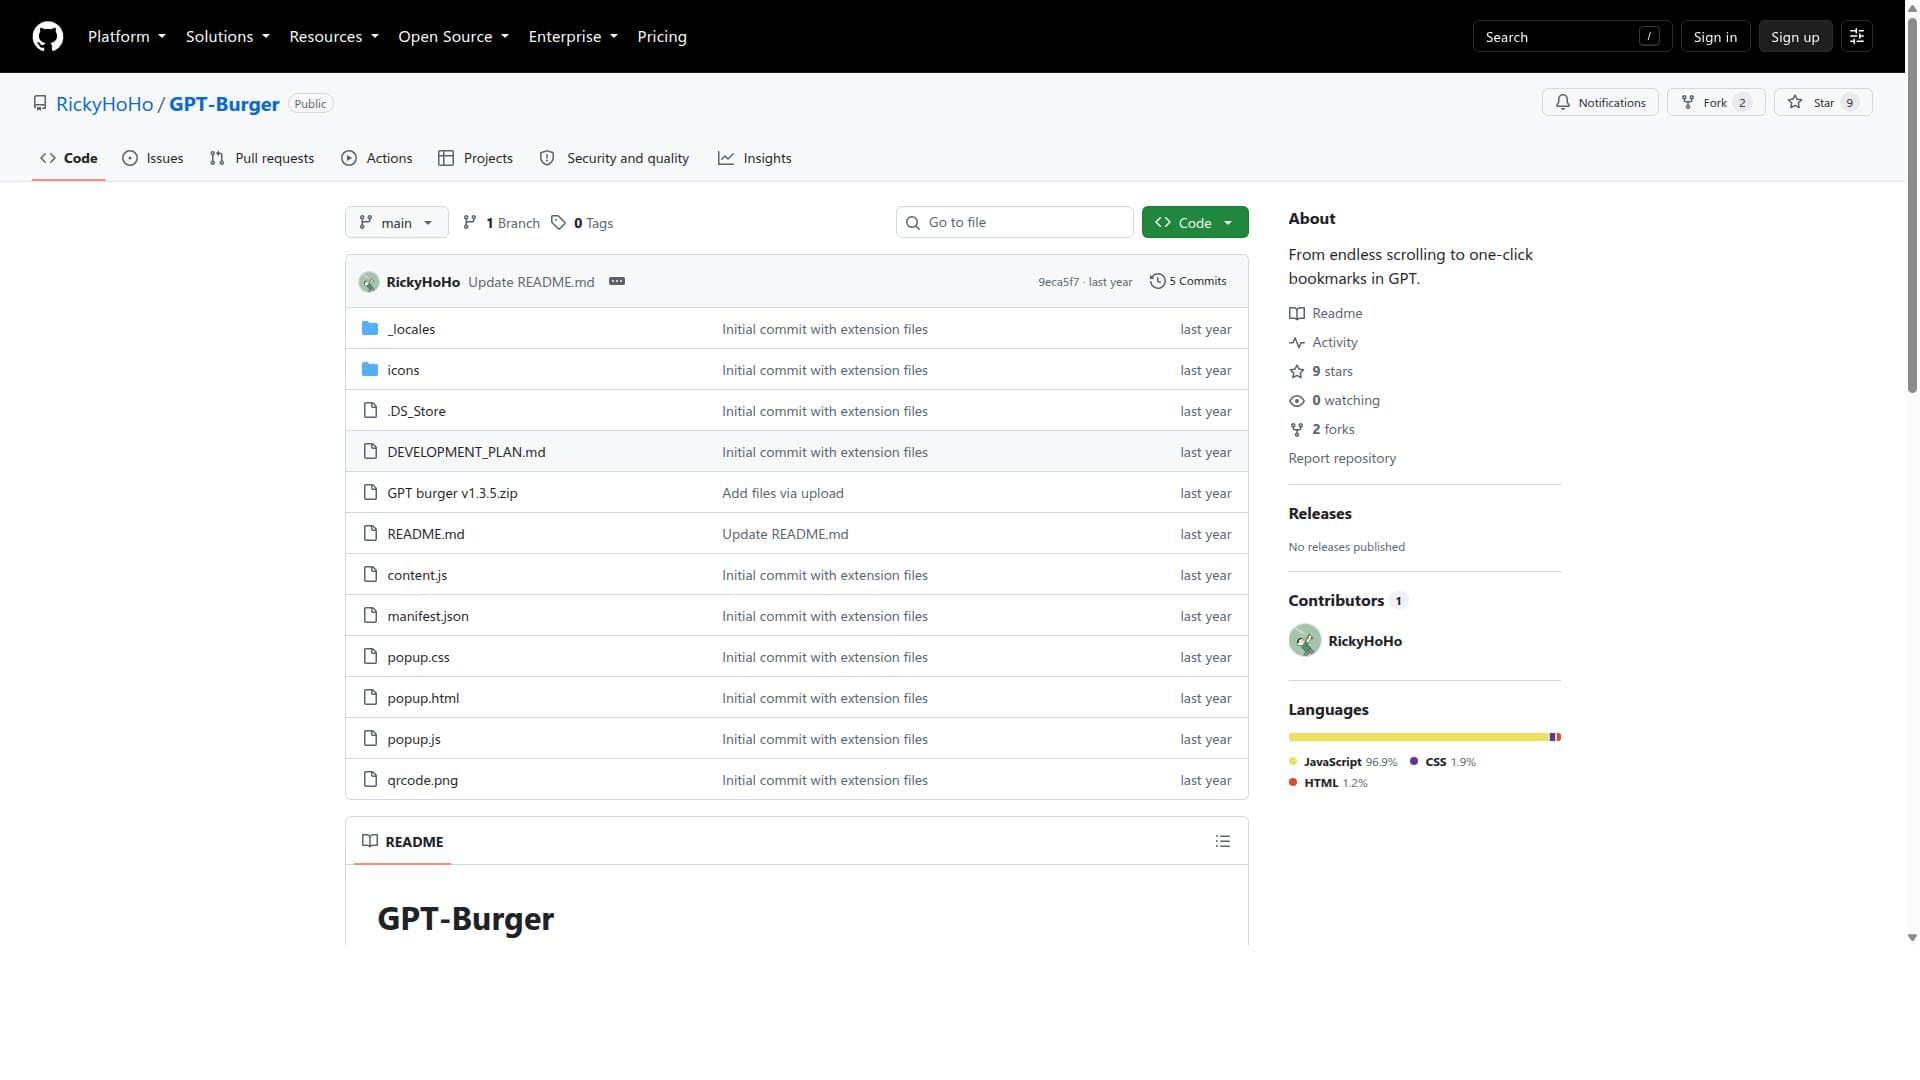
Task: Focus the GitHub Search field
Action: tap(1572, 37)
